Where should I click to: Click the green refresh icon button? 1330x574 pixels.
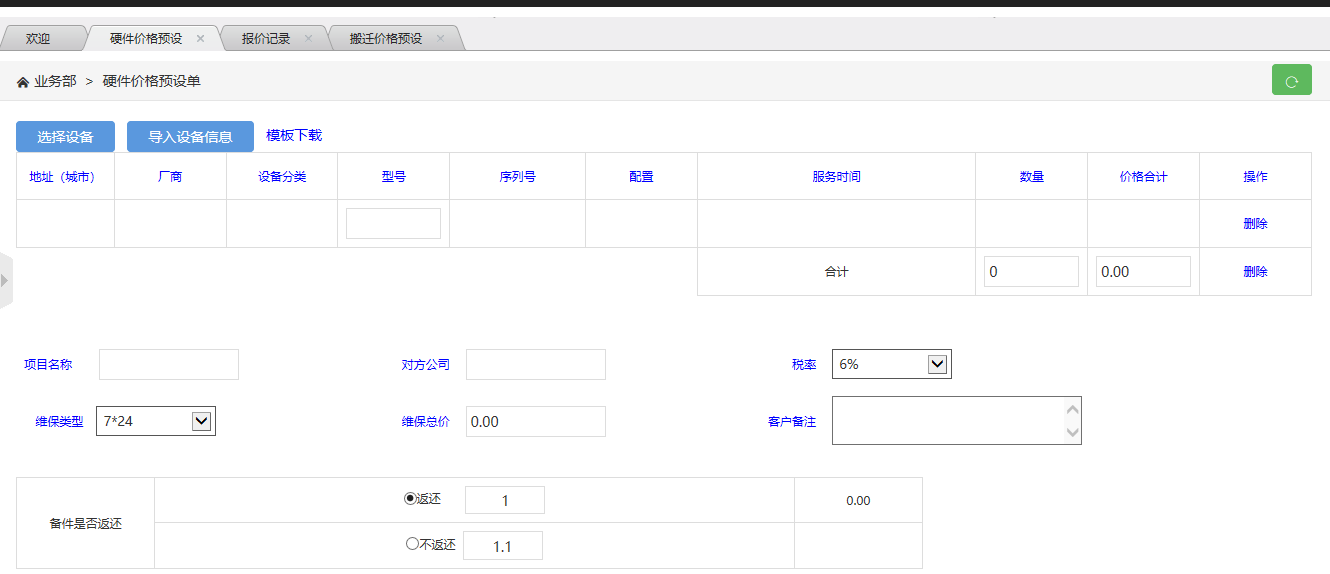point(1291,81)
